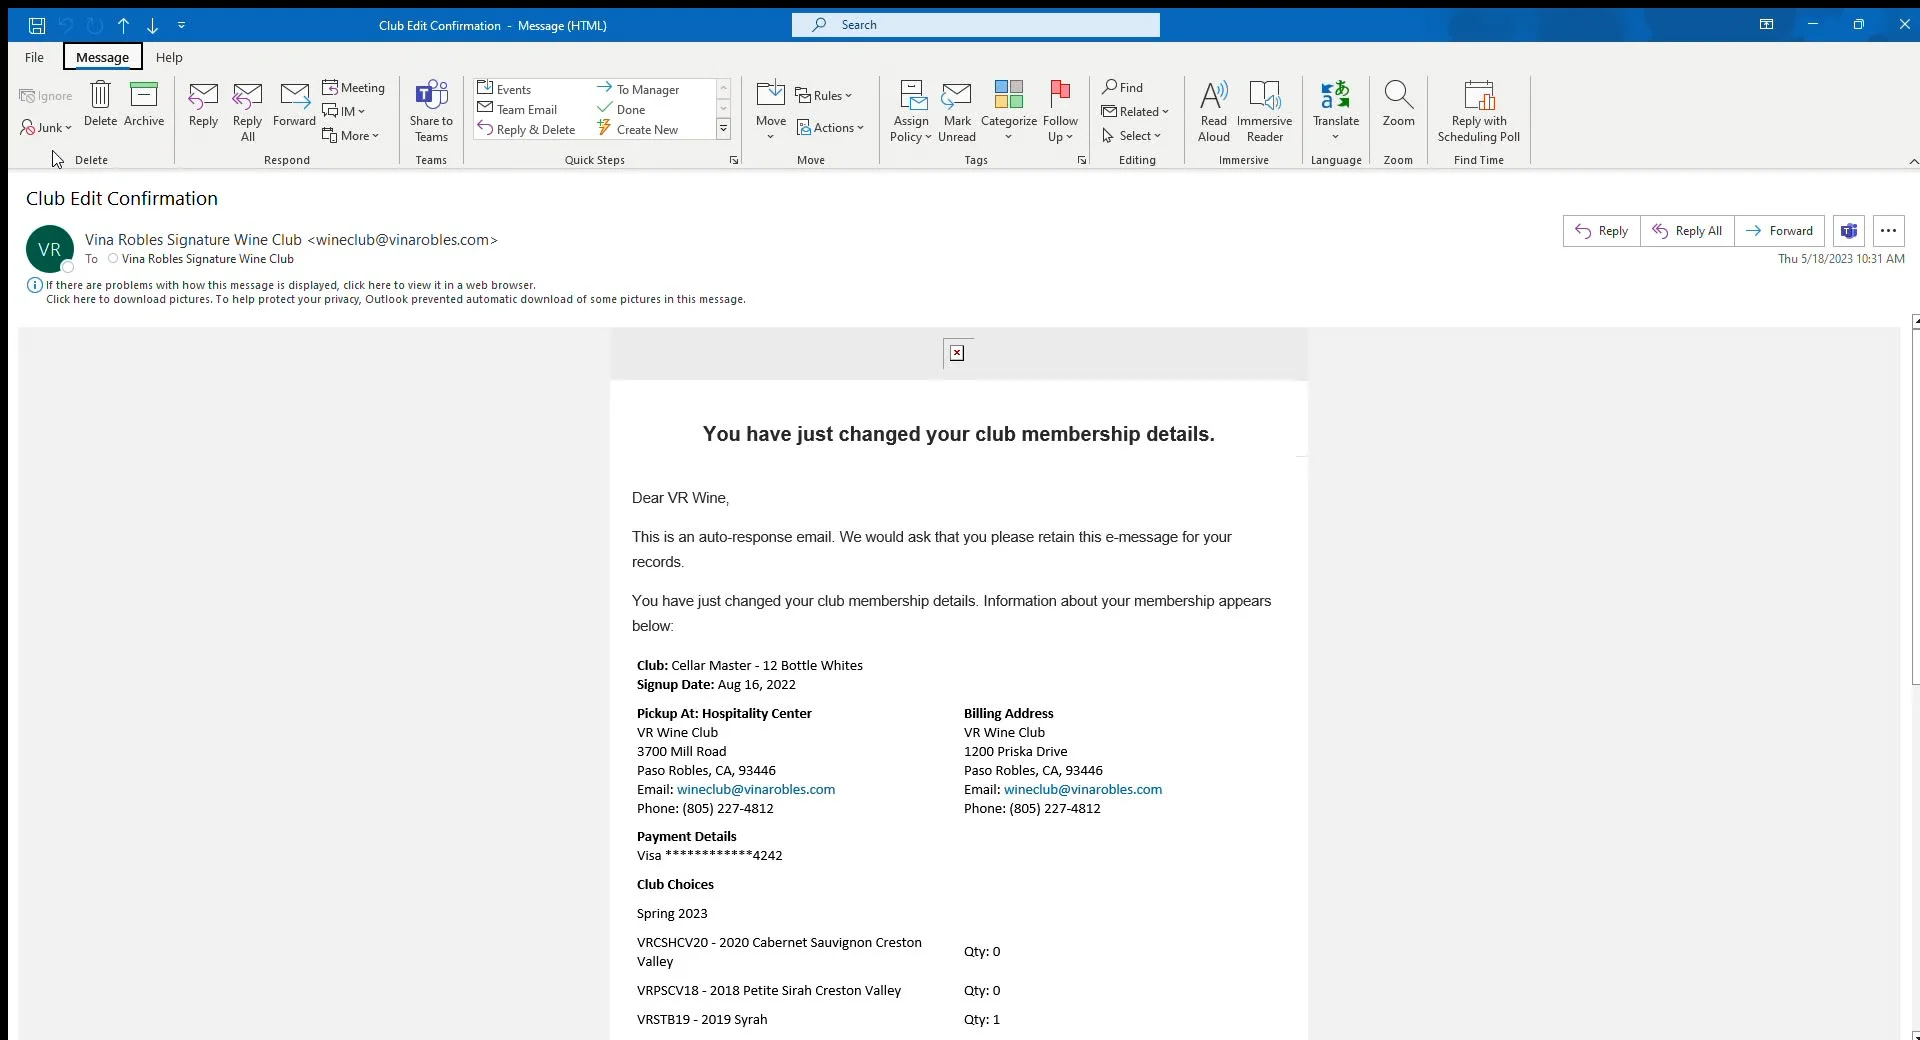Reply with a Meeting
This screenshot has height=1040, width=1920.
point(353,87)
